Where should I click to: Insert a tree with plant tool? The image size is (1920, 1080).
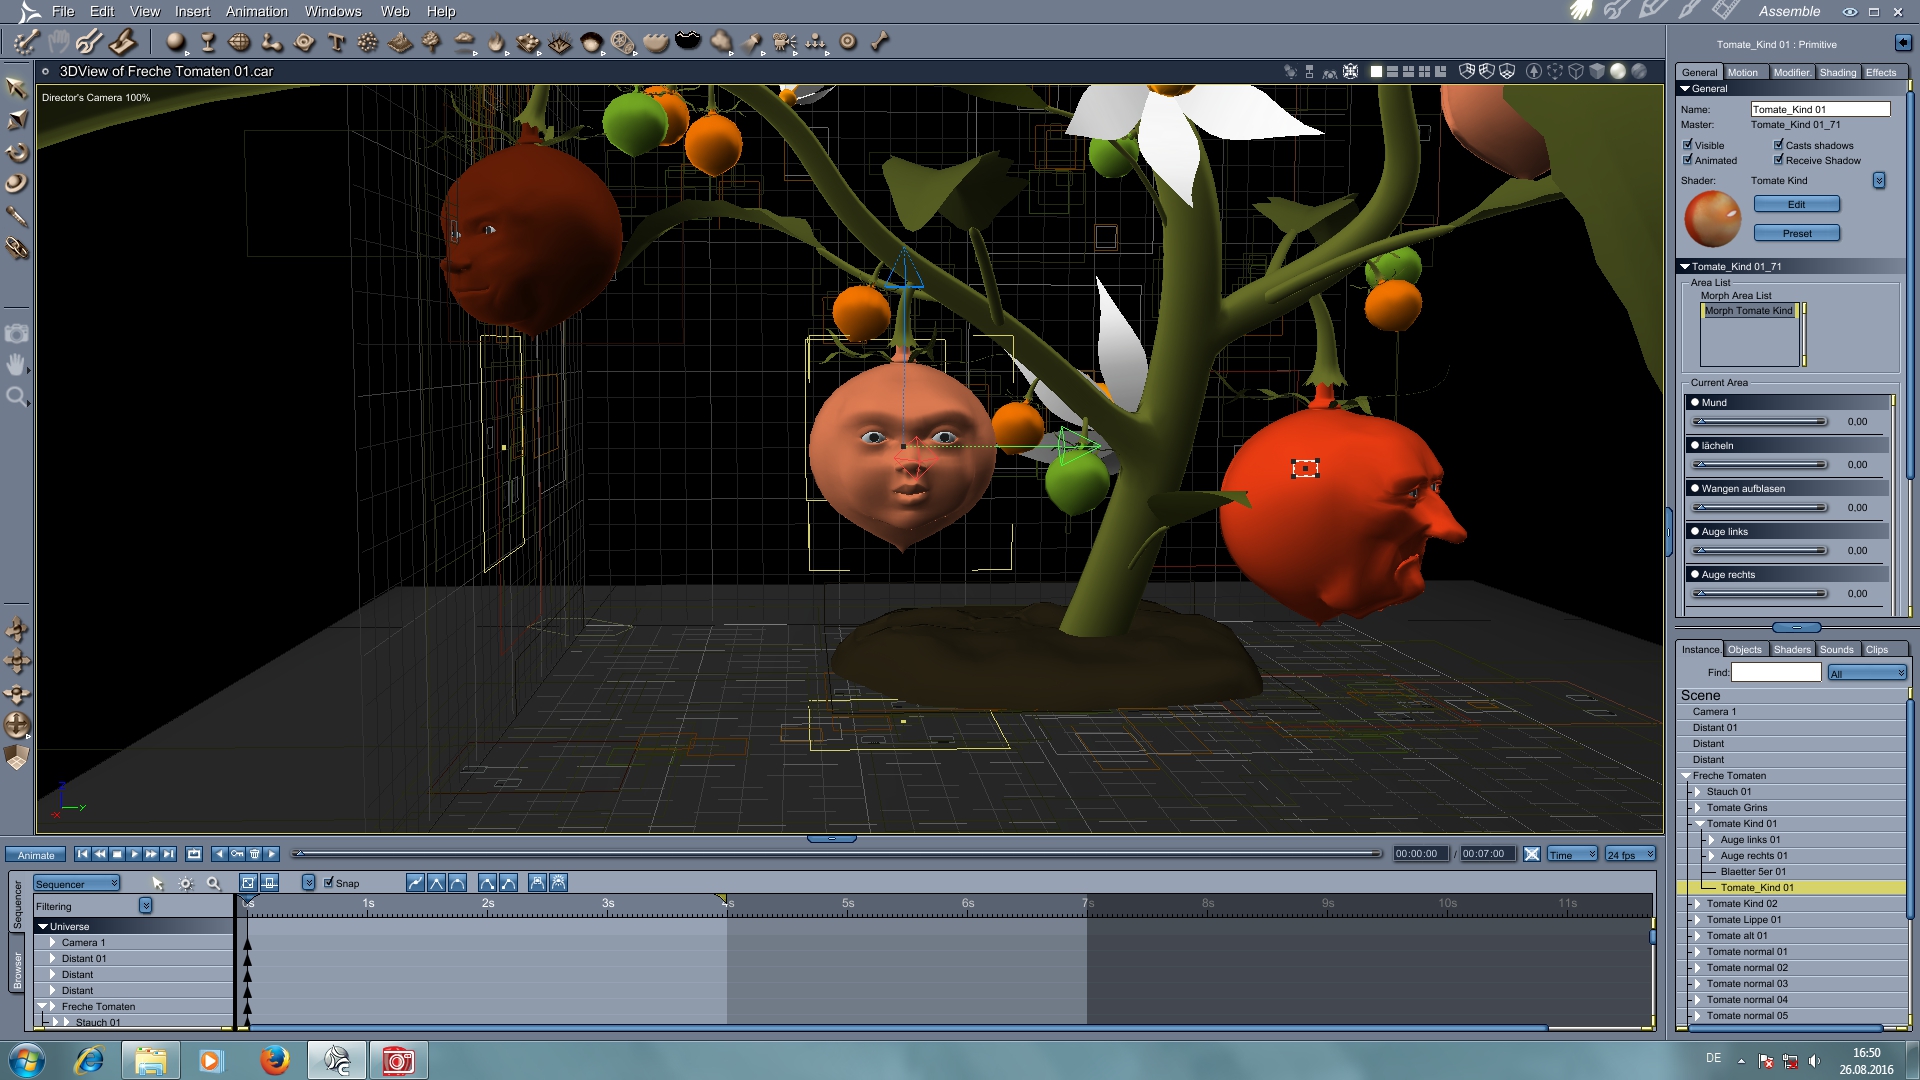(x=432, y=42)
